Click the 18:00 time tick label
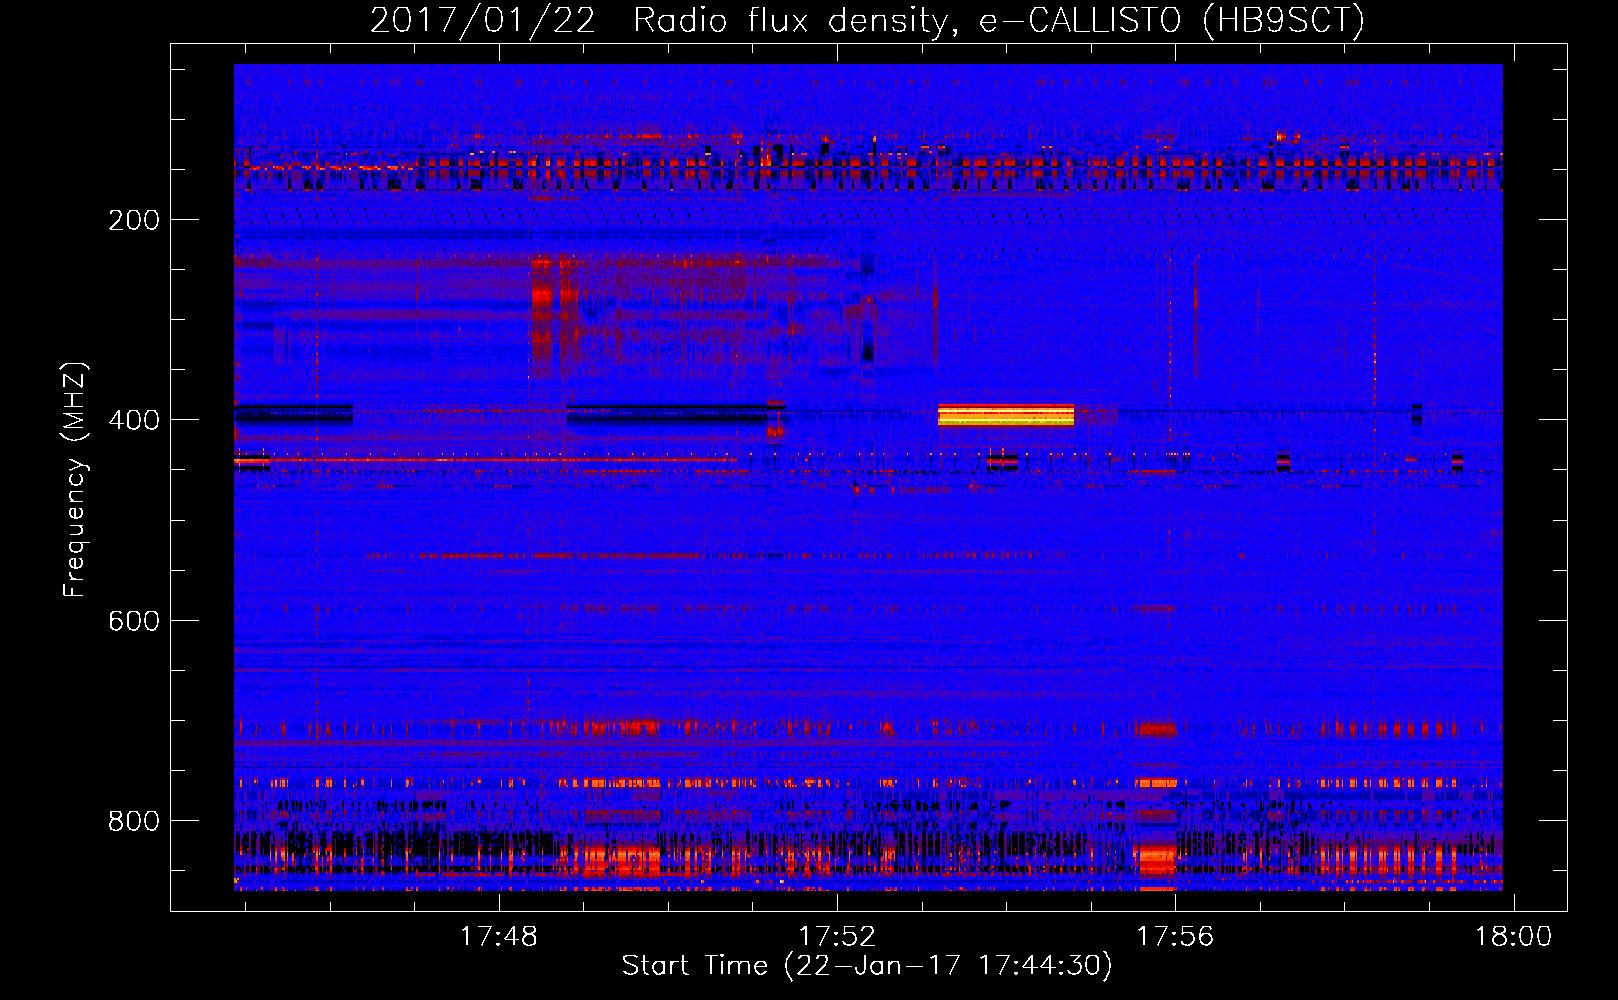The width and height of the screenshot is (1618, 1000). (1514, 937)
